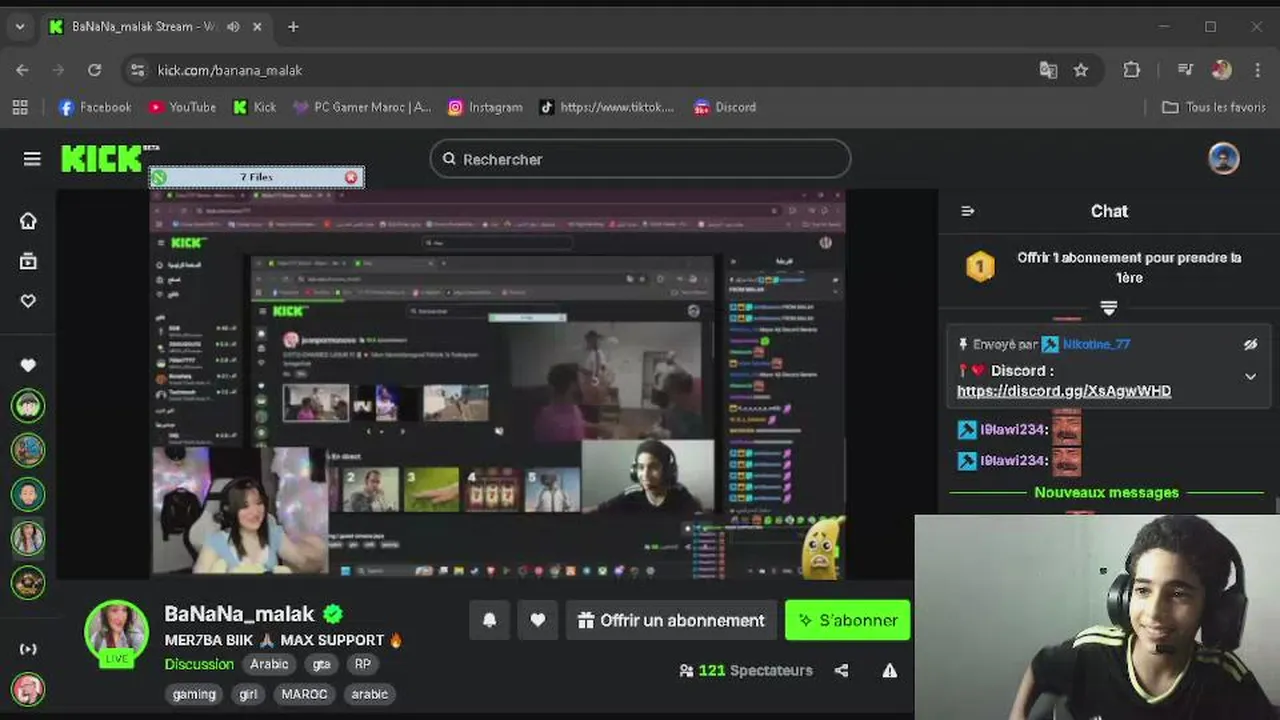Open first followed channel avatar in sidebar
This screenshot has width=1280, height=720.
click(28, 406)
